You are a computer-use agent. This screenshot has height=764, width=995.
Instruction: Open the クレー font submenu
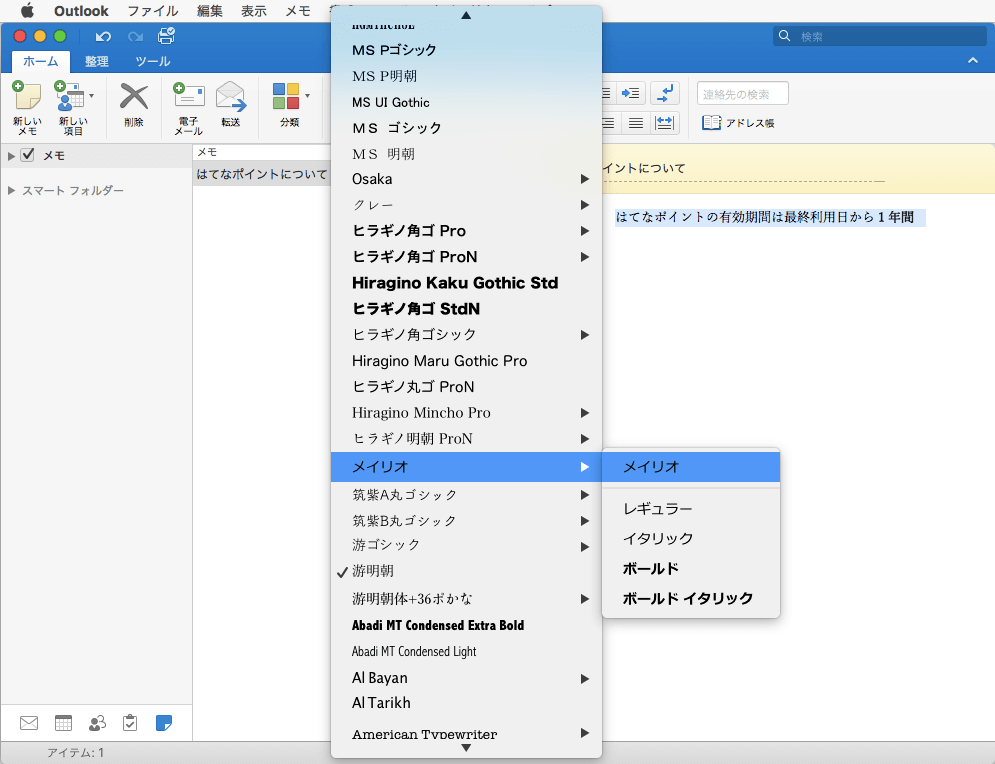[466, 205]
